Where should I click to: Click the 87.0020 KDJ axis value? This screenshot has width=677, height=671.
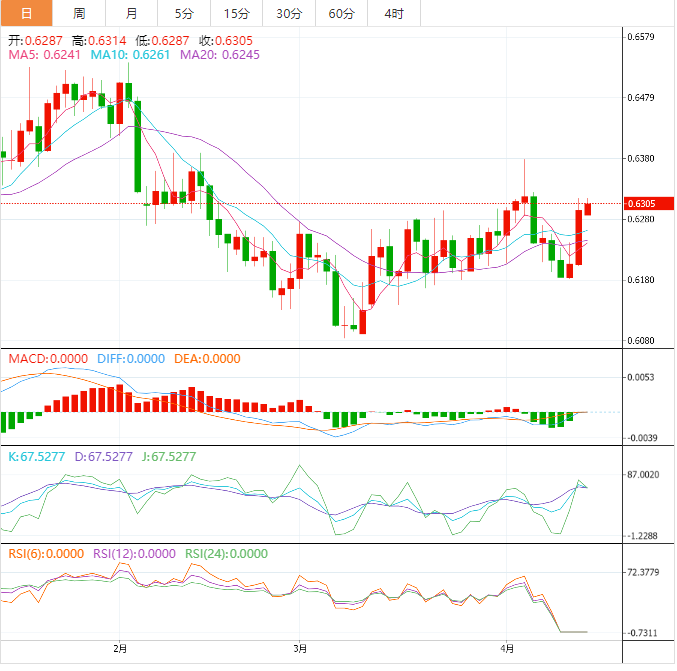[643, 475]
